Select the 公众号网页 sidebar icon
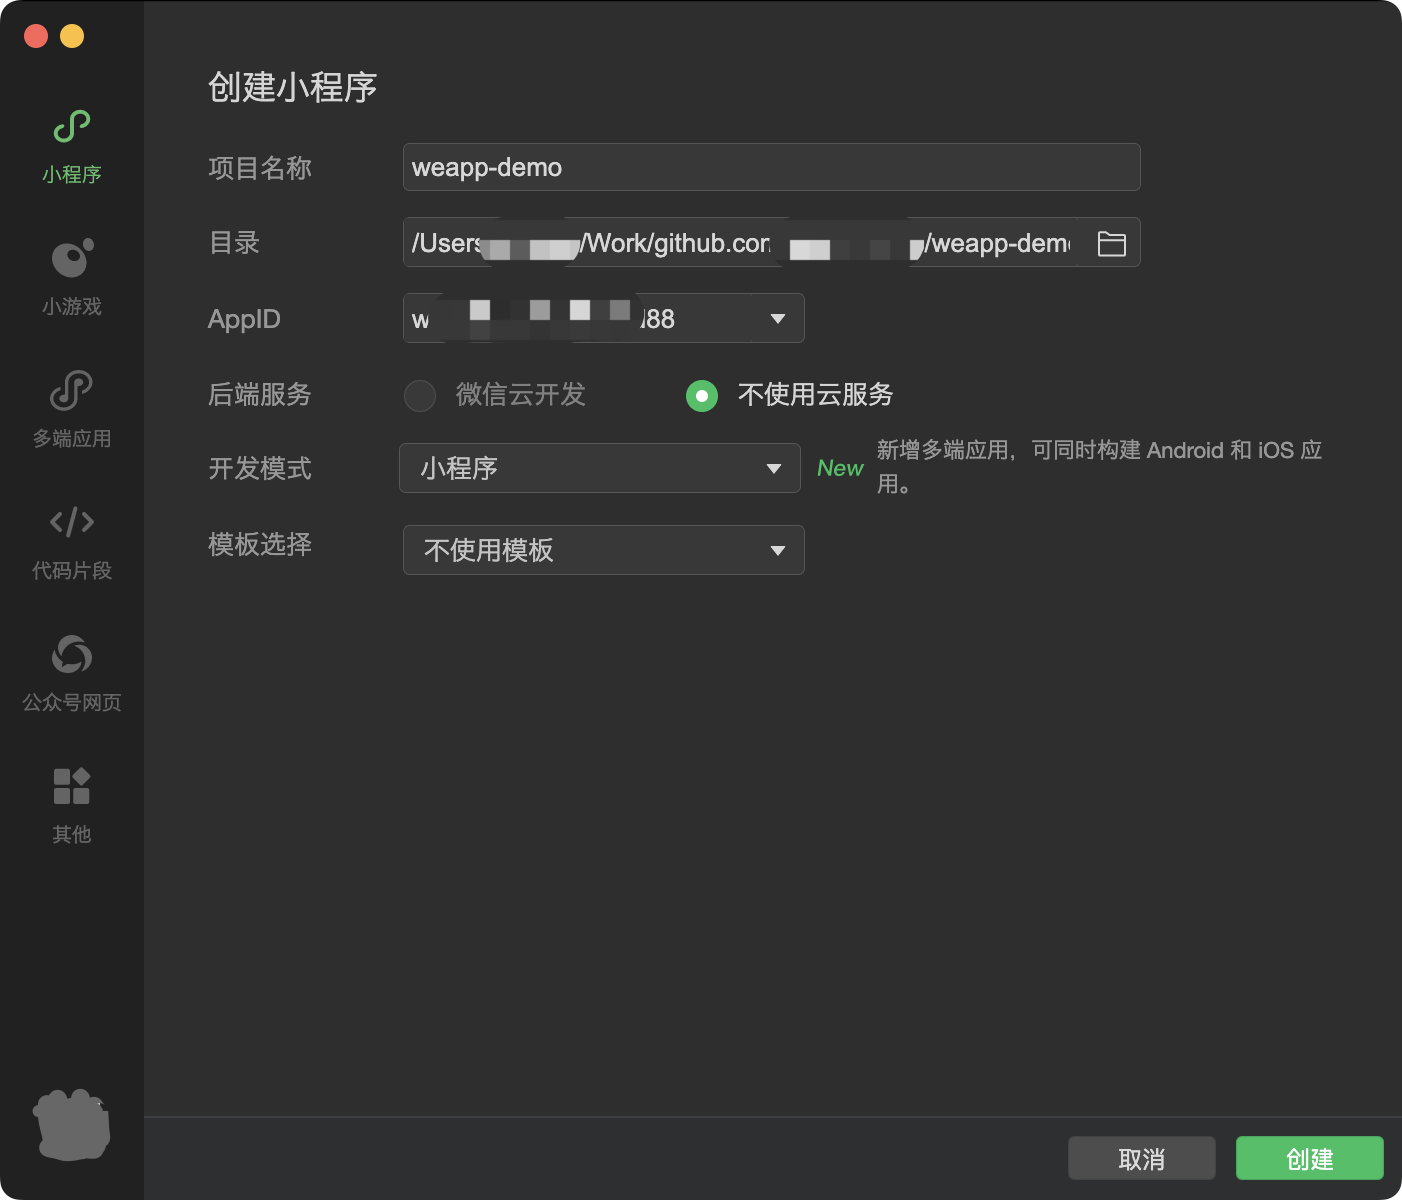This screenshot has height=1200, width=1402. (72, 655)
